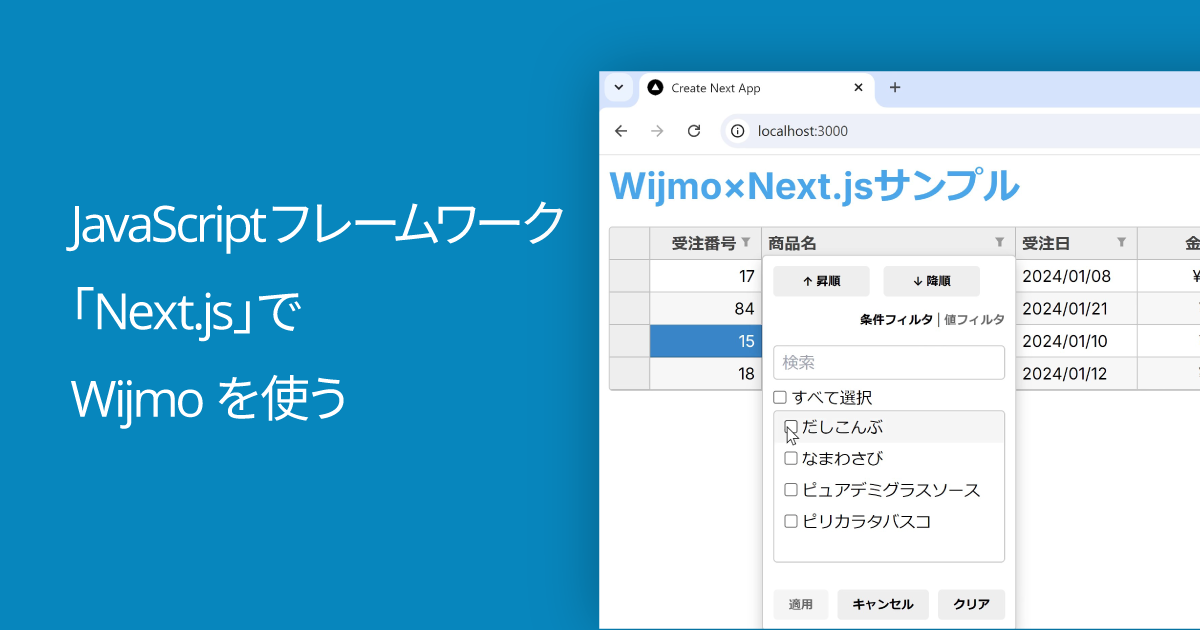Viewport: 1200px width, 630px height.
Task: Open the 商品名 column filter dropdown
Action: 999,242
